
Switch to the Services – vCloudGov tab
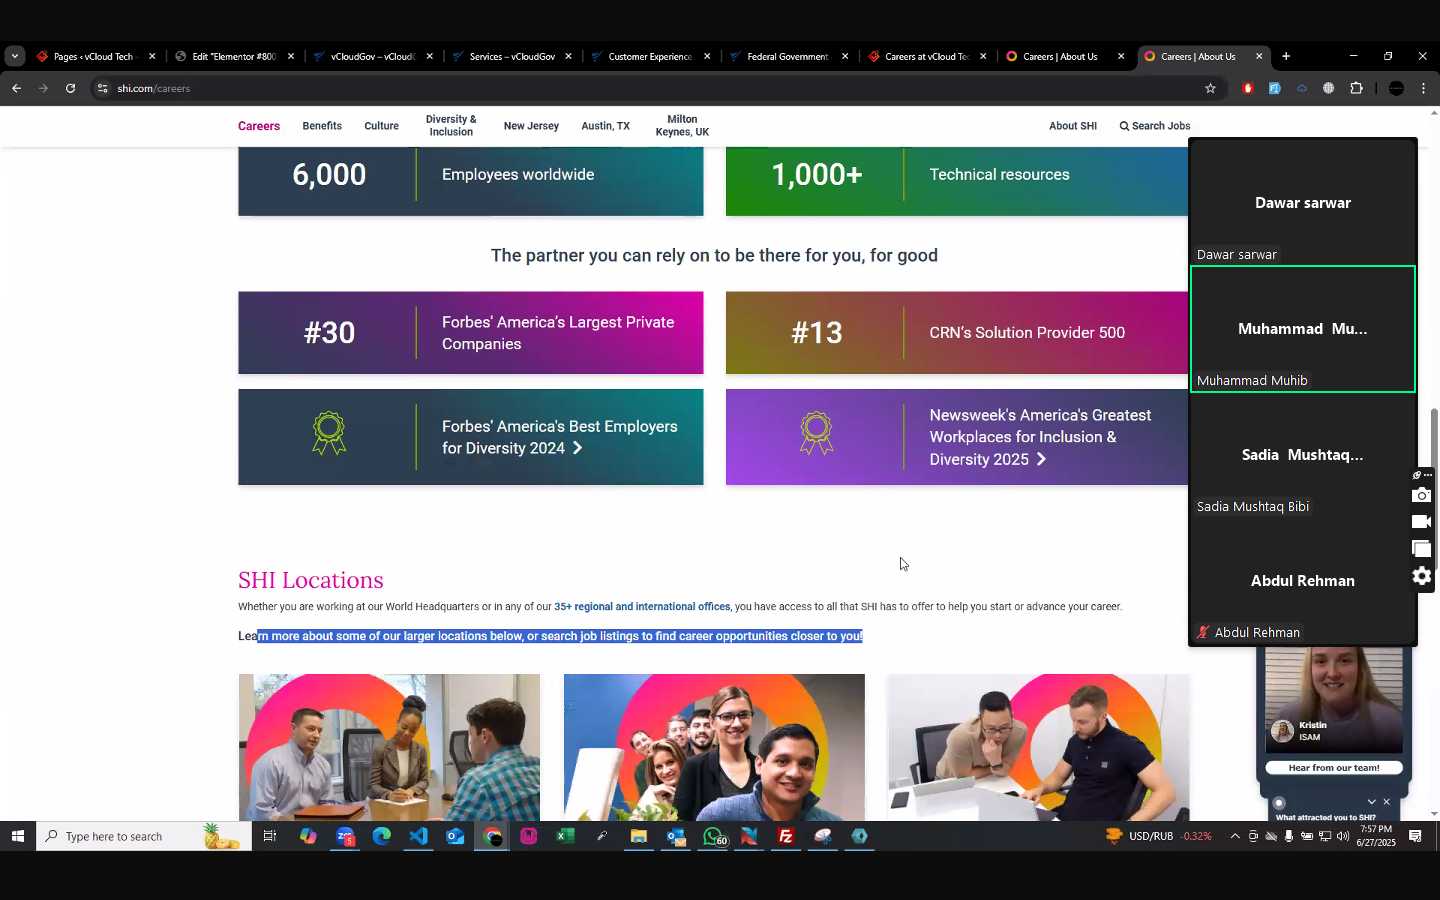(510, 56)
